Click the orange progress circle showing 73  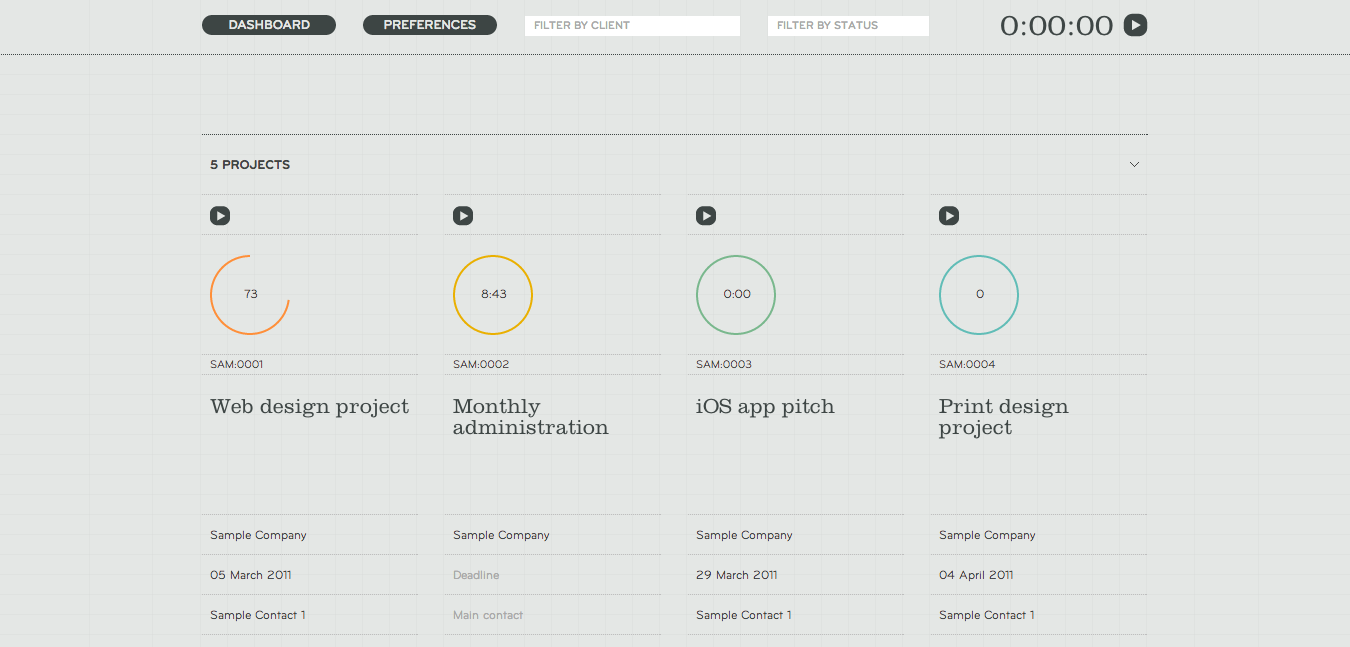250,294
